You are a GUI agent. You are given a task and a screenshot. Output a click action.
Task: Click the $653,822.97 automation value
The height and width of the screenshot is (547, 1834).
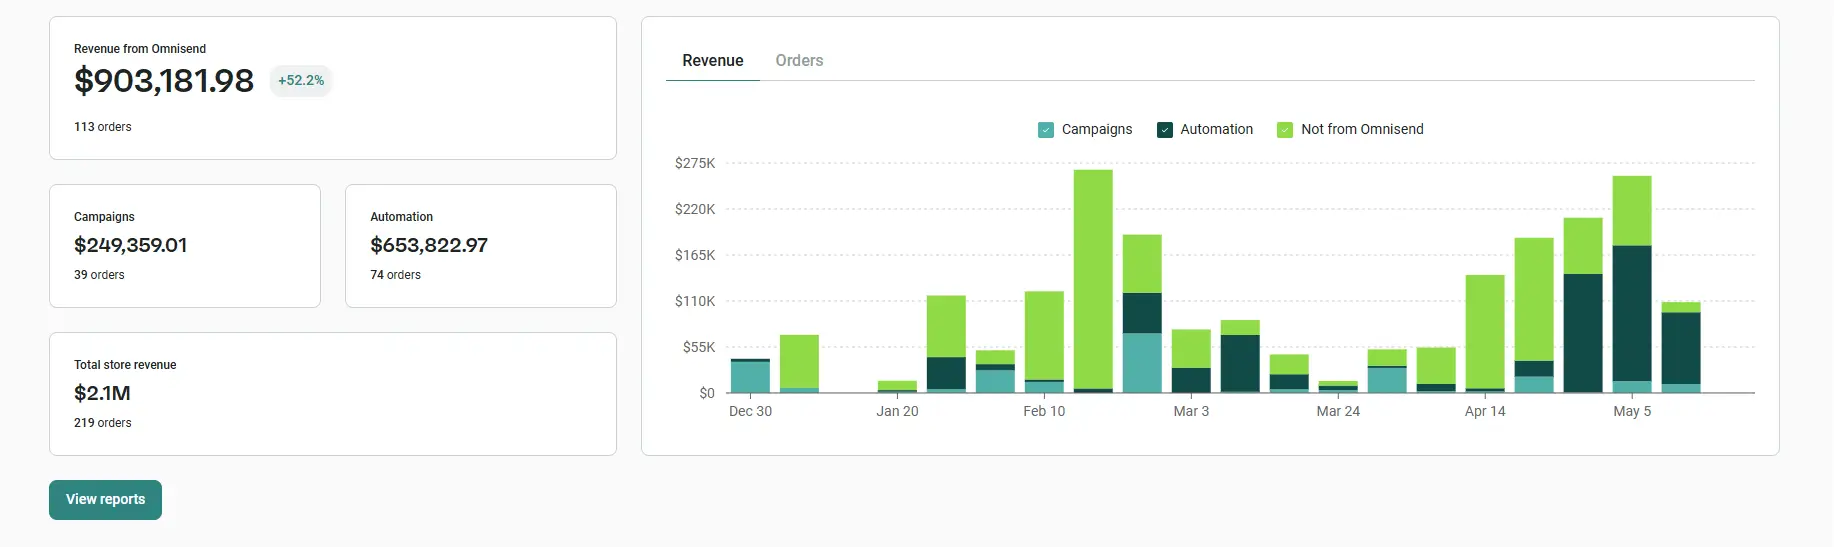pos(429,245)
